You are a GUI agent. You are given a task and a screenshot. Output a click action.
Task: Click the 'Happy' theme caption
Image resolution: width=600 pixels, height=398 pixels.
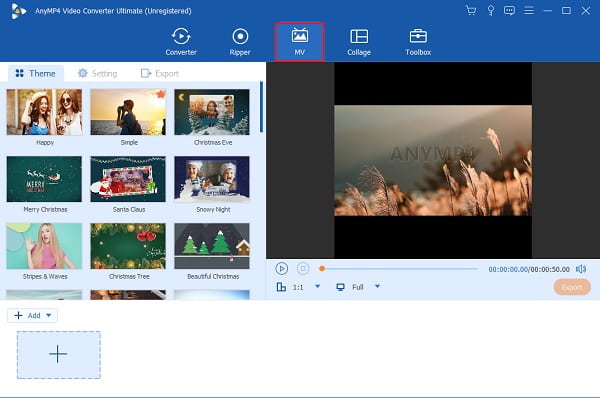pyautogui.click(x=45, y=142)
